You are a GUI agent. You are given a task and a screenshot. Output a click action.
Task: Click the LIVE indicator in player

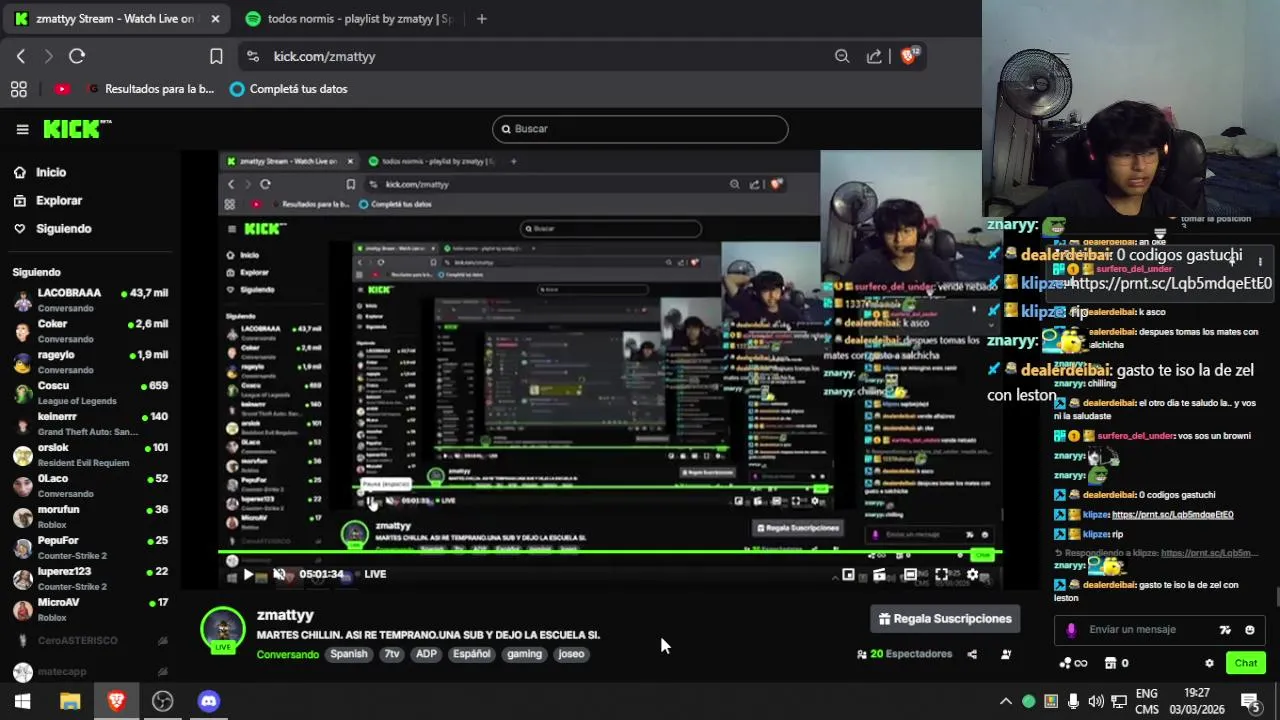coord(375,574)
